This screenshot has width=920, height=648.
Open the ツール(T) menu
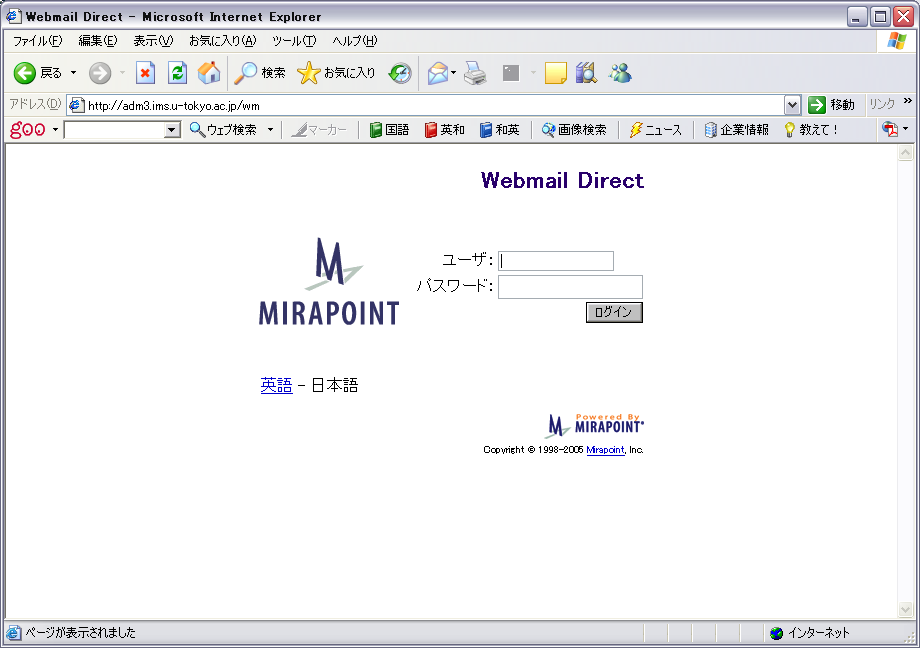(294, 40)
